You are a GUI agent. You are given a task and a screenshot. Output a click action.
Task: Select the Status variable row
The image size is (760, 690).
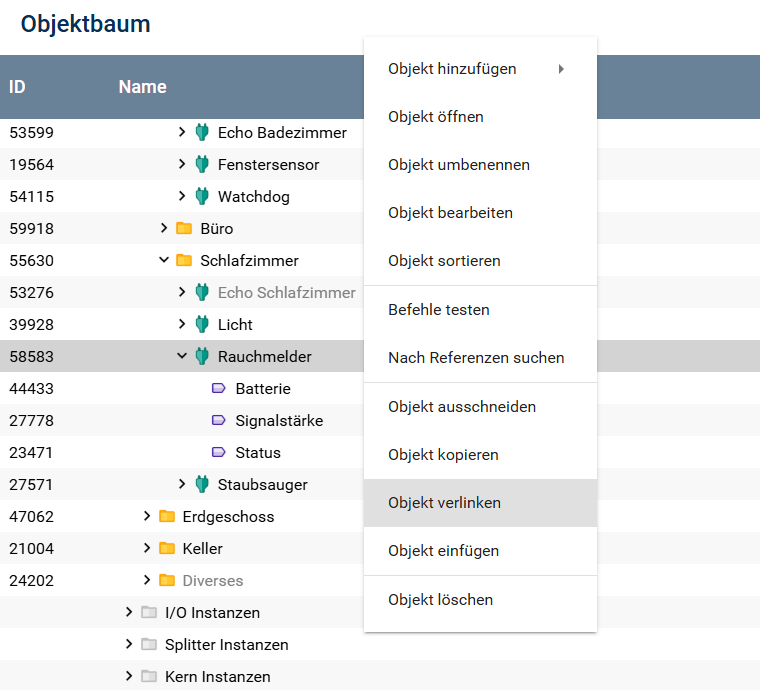tap(258, 452)
